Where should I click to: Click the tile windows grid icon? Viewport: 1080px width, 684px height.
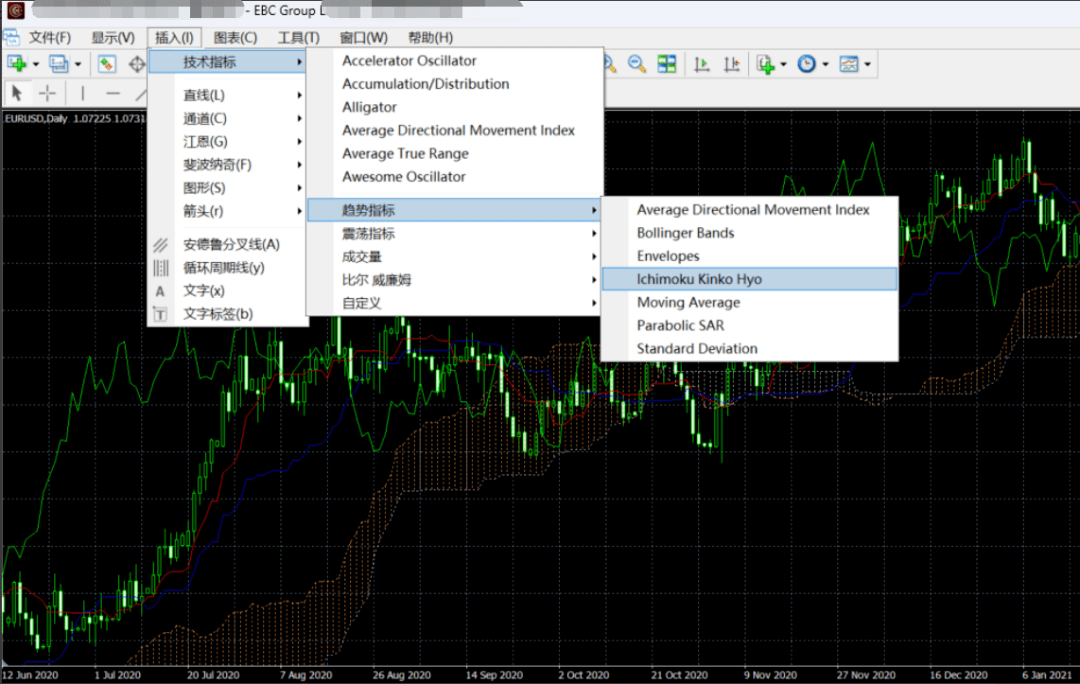click(667, 64)
